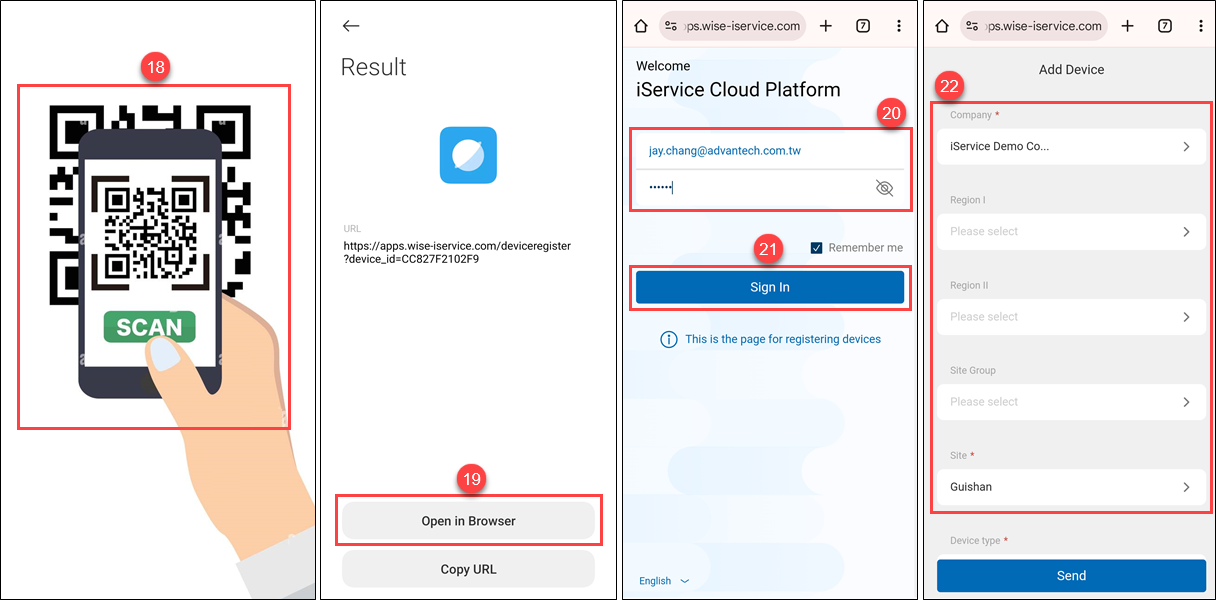
Task: Open the Site Group dropdown
Action: pyautogui.click(x=1070, y=402)
